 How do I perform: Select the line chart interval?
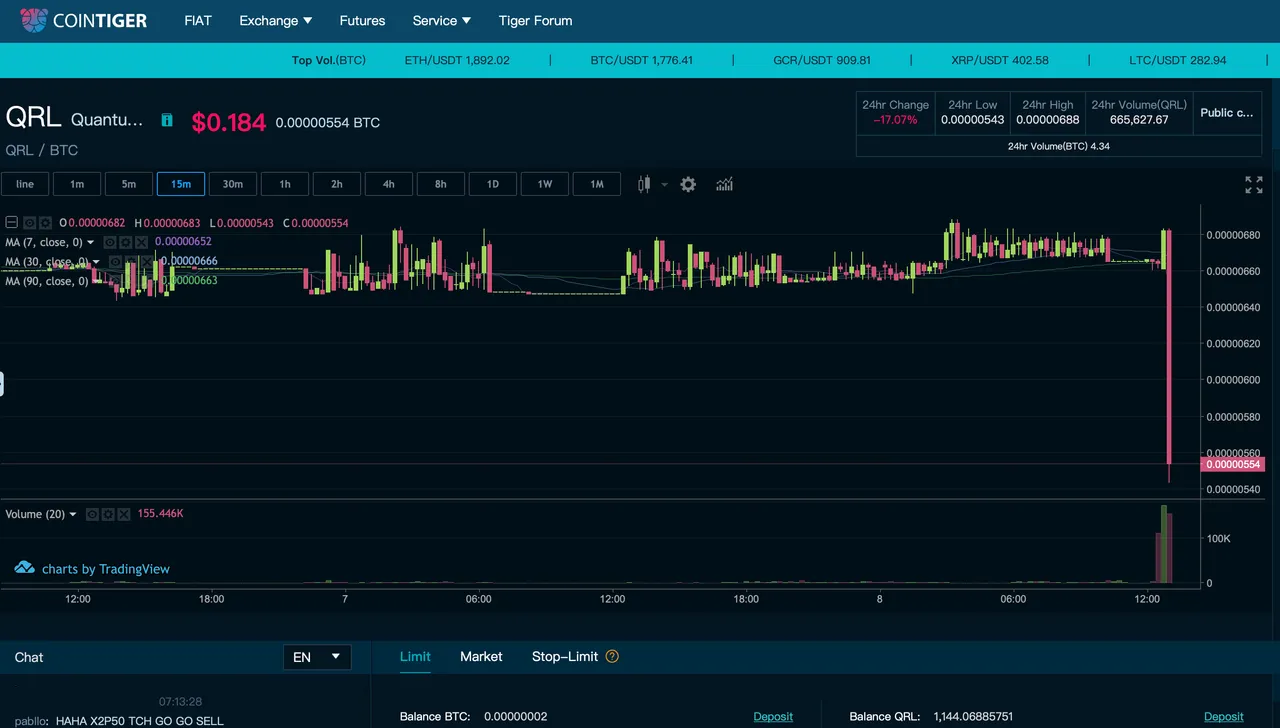click(25, 184)
